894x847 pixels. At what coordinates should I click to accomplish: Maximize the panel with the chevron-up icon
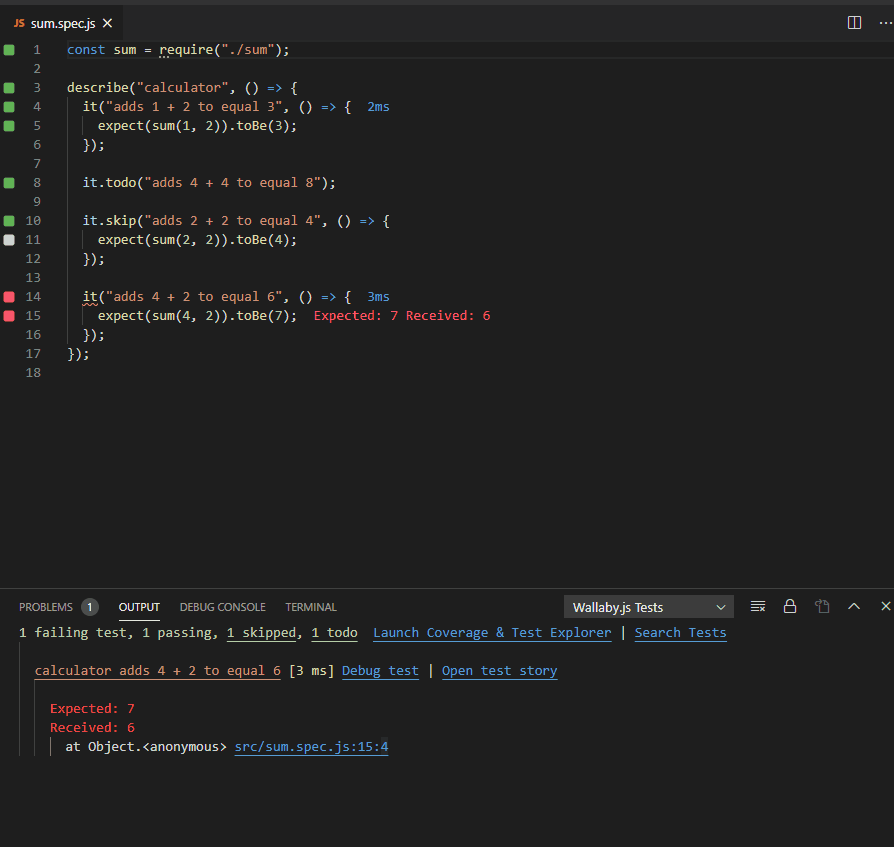854,606
